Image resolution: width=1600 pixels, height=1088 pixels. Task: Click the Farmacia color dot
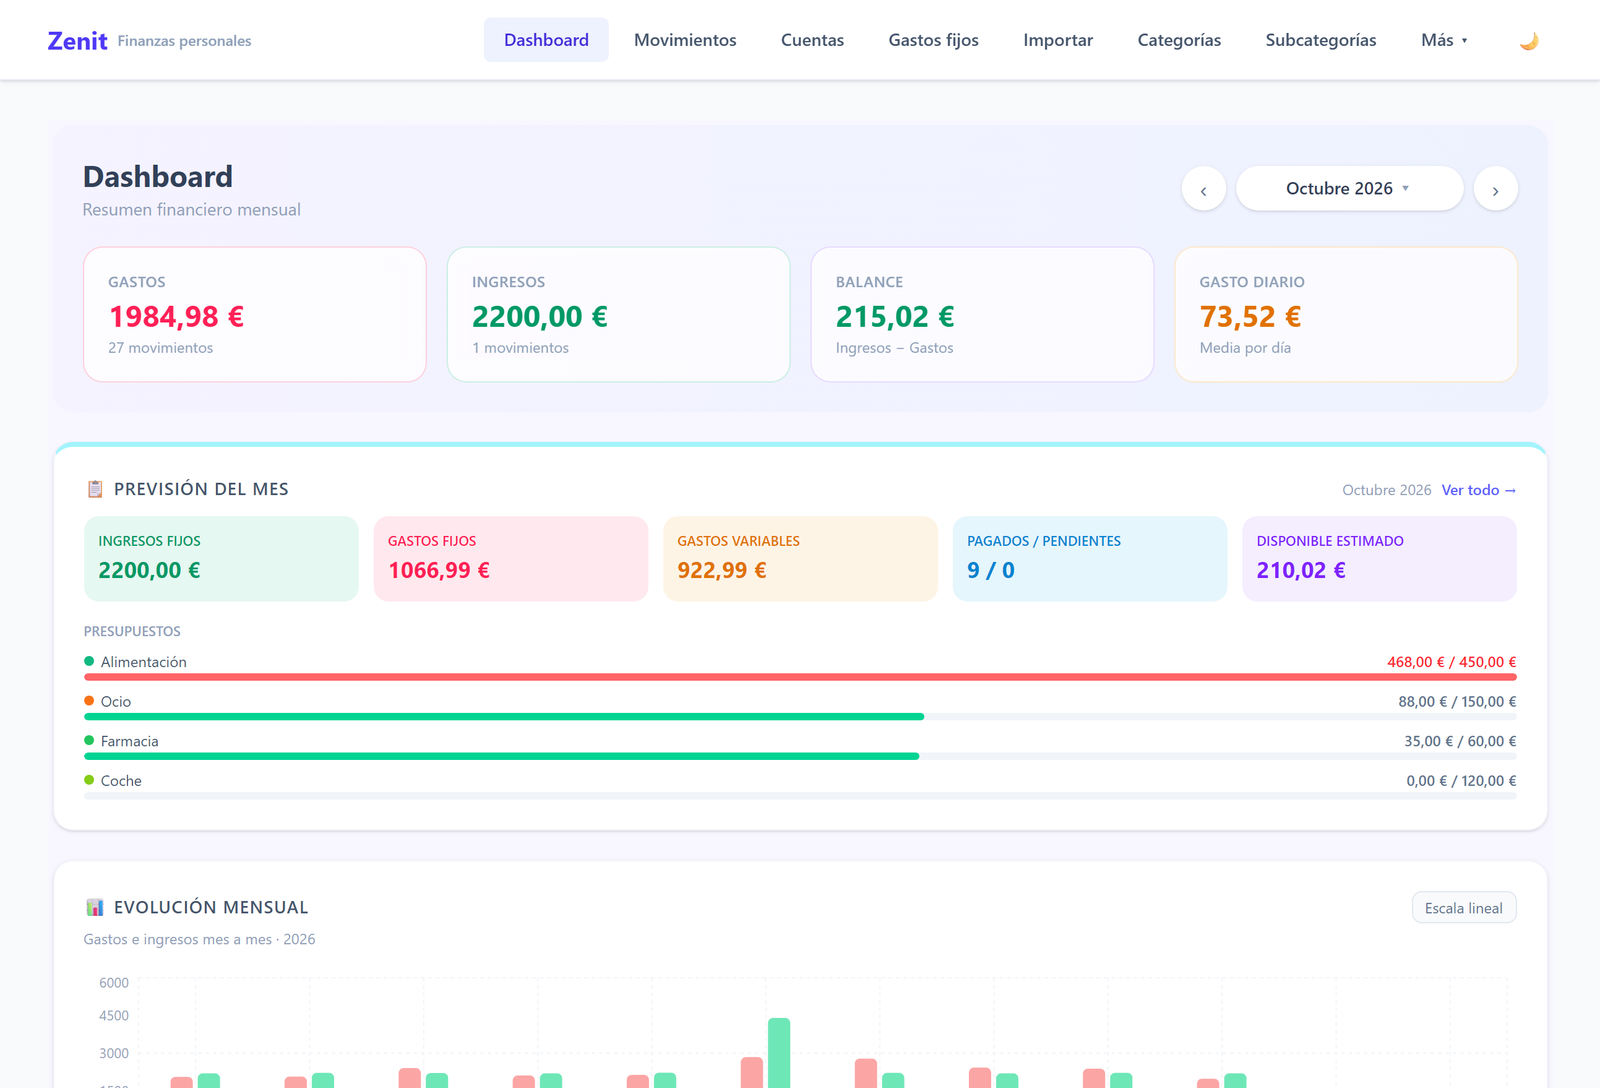point(89,740)
